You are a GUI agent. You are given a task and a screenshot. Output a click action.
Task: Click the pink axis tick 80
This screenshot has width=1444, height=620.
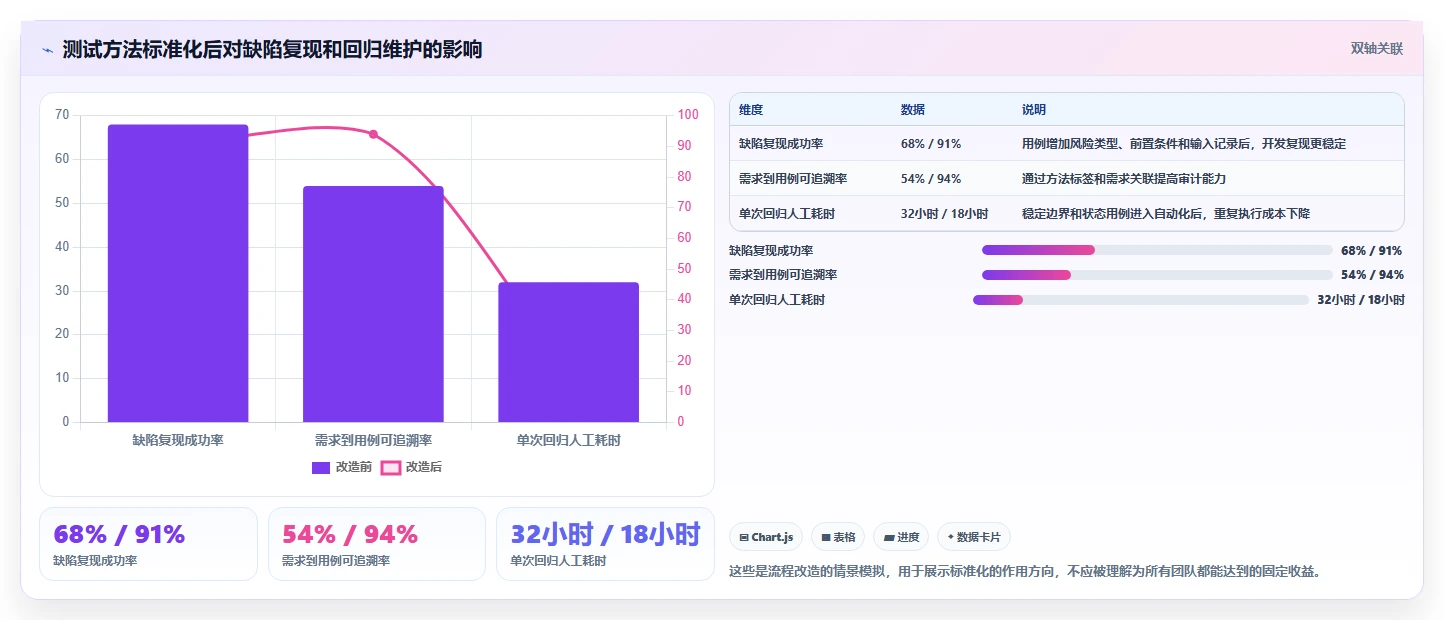[685, 177]
